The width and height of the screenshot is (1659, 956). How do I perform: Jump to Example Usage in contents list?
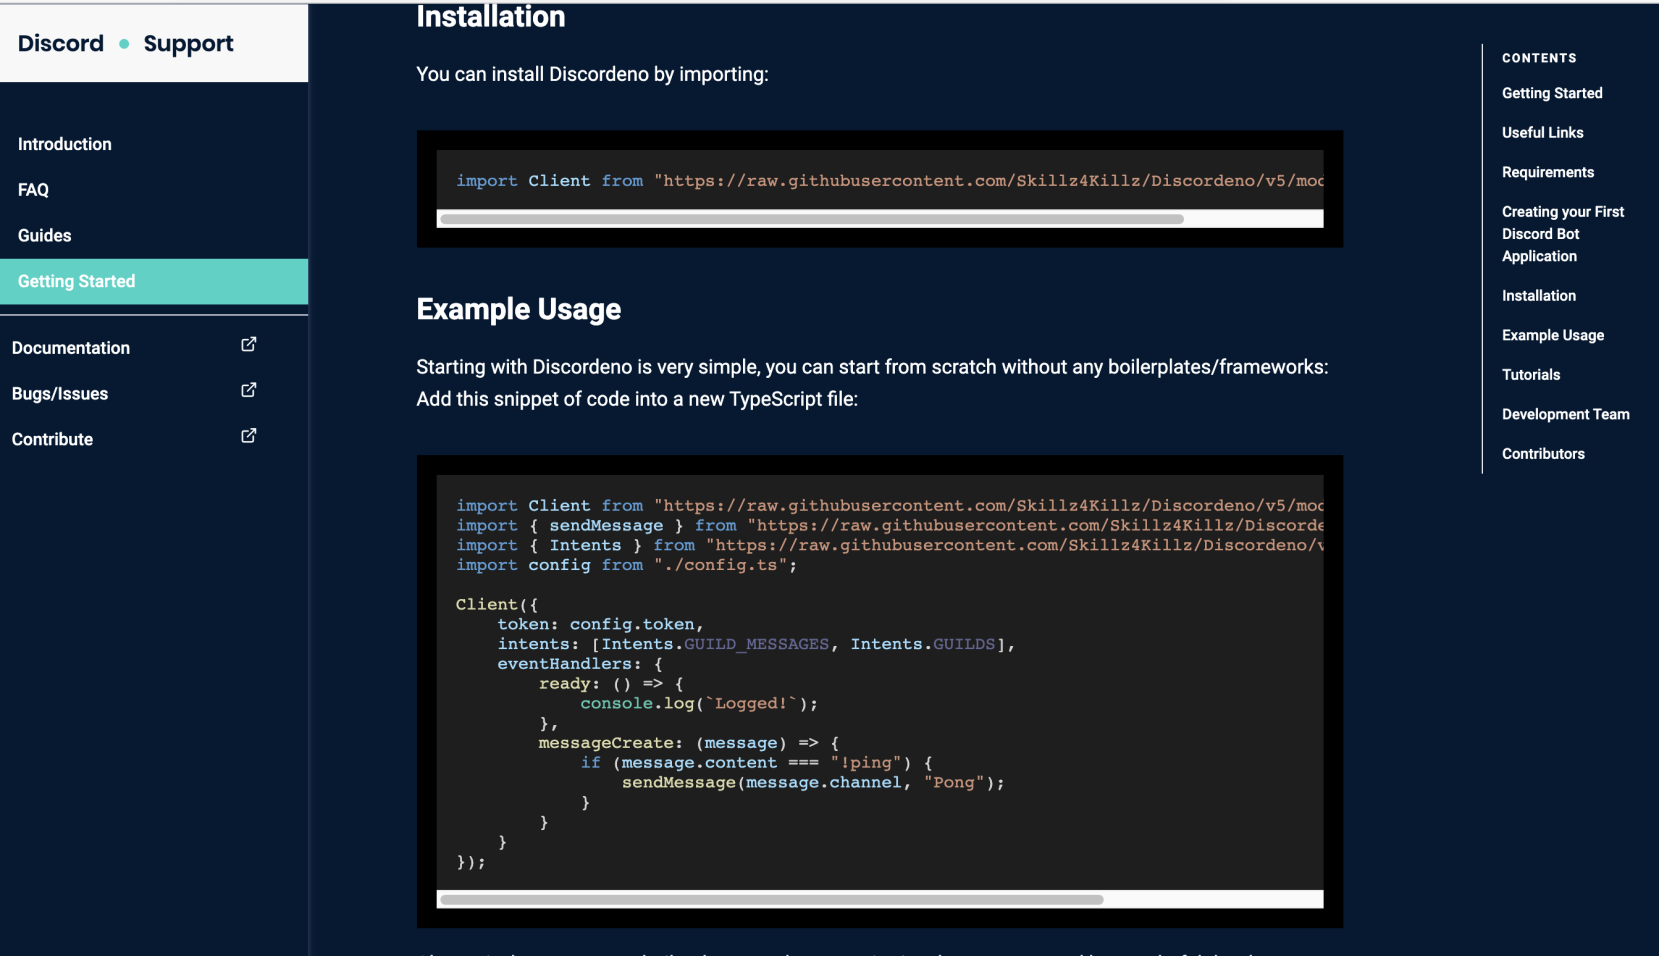[x=1553, y=335]
